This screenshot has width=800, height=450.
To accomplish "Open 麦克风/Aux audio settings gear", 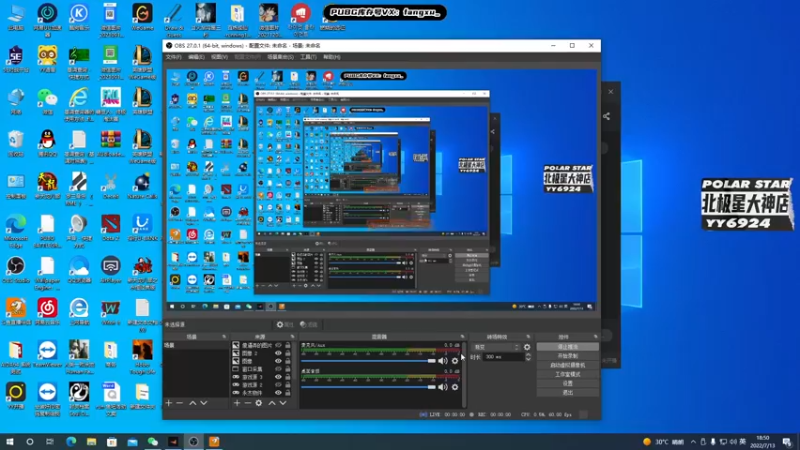I will pyautogui.click(x=455, y=361).
